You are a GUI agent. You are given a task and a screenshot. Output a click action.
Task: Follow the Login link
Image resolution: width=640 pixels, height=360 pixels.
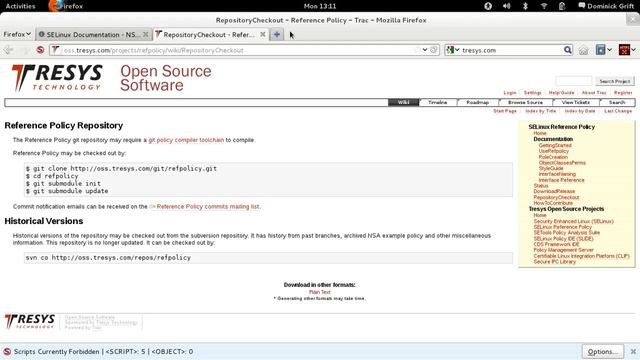point(510,93)
